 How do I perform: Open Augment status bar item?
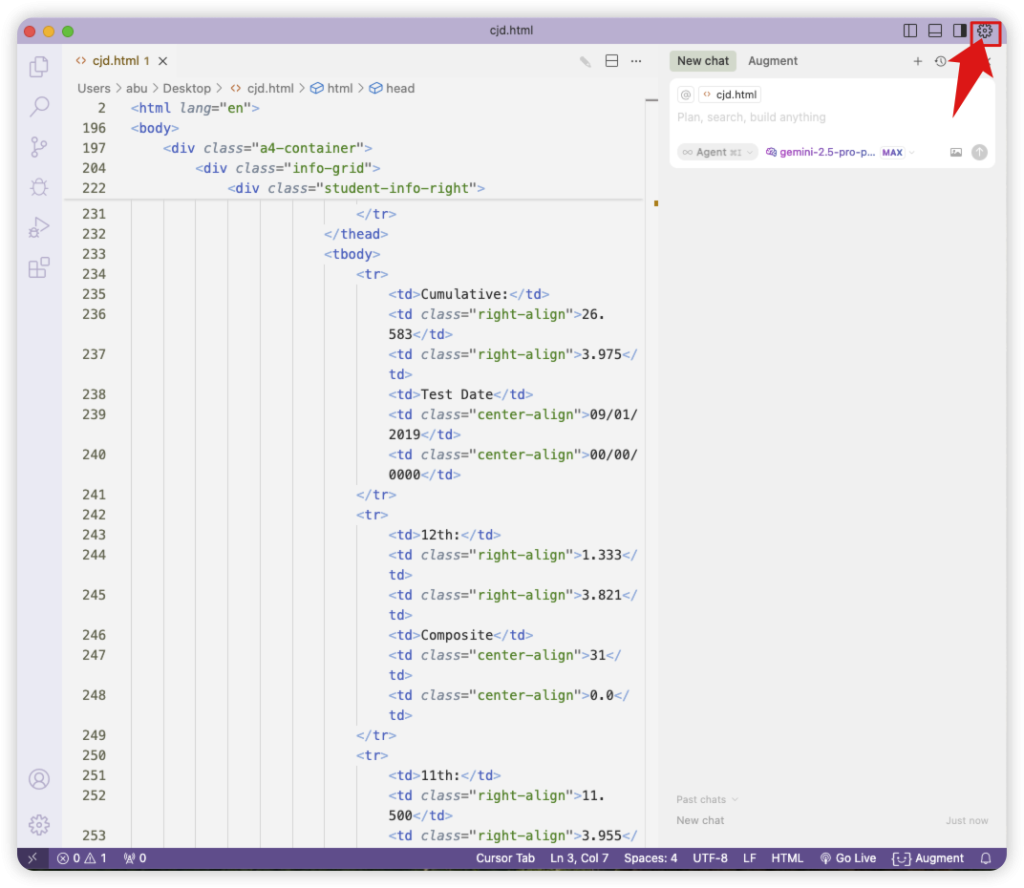pos(928,858)
